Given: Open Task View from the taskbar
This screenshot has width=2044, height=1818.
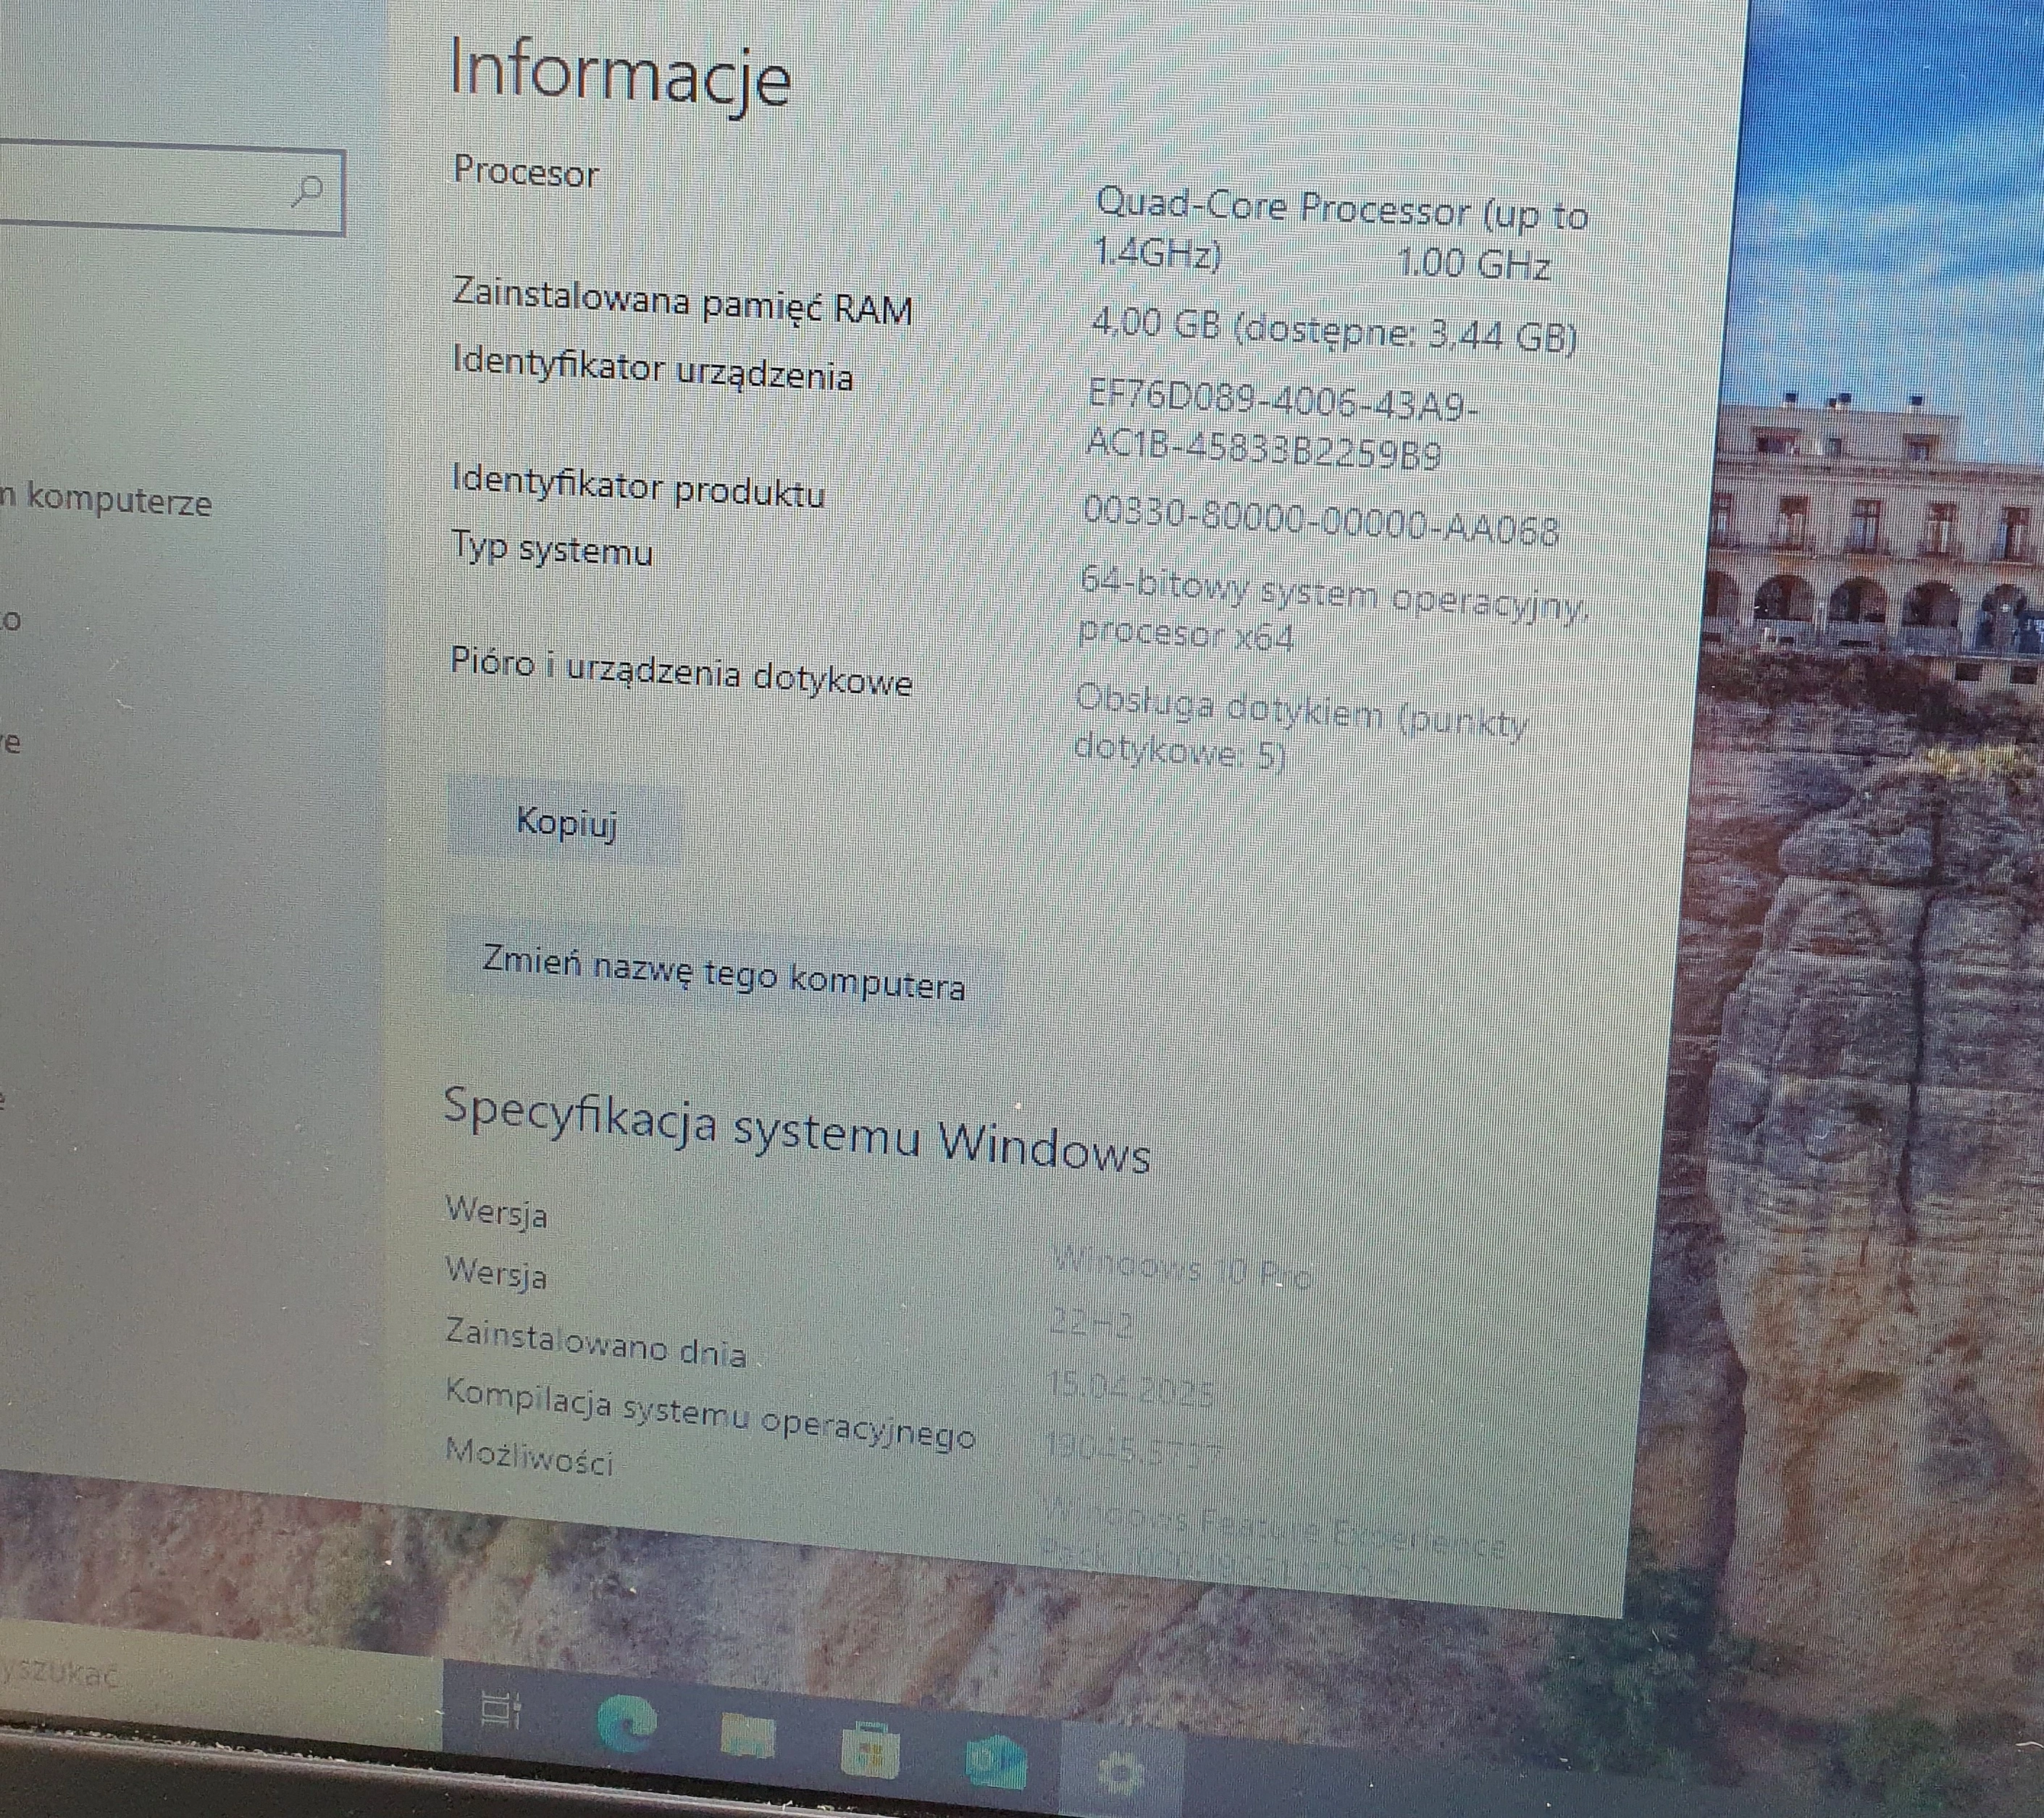Looking at the screenshot, I should [500, 1709].
